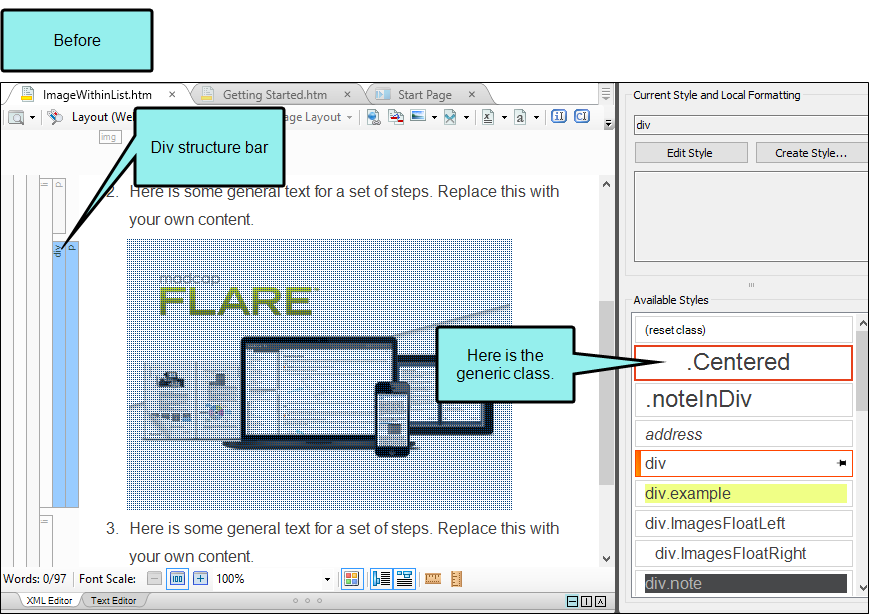869x614 pixels.
Task: Click Available Styles scroll down arrow
Action: click(x=862, y=588)
